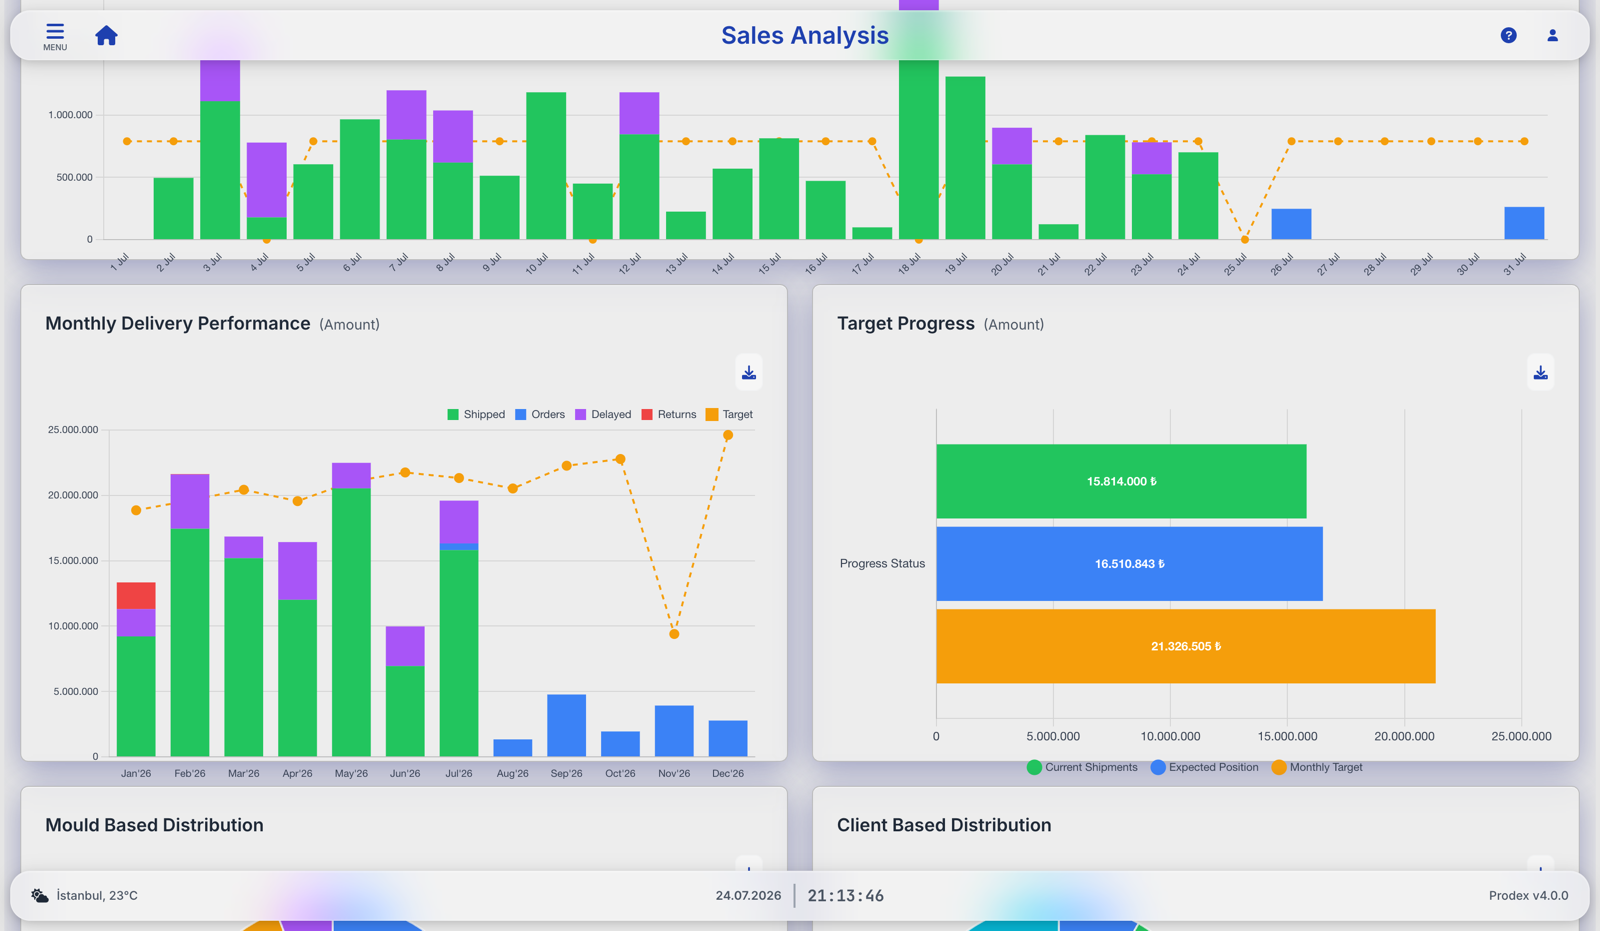Screen dimensions: 1600x931
Task: Click the Monthly Delivery Performance heading
Action: click(178, 323)
